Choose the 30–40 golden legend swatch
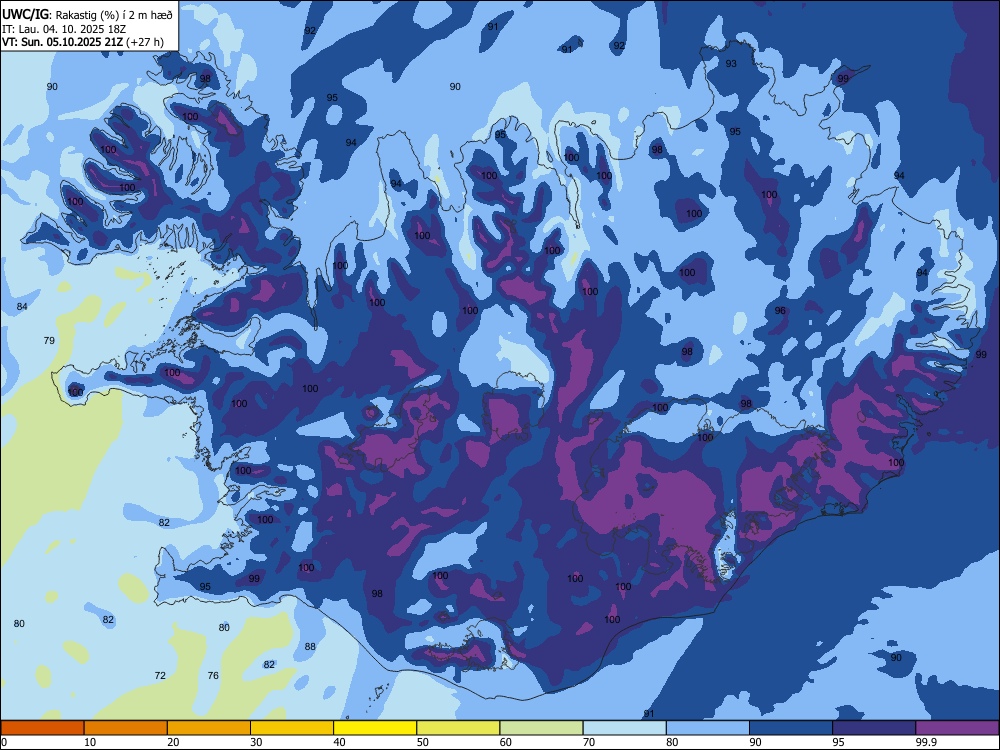 [292, 728]
